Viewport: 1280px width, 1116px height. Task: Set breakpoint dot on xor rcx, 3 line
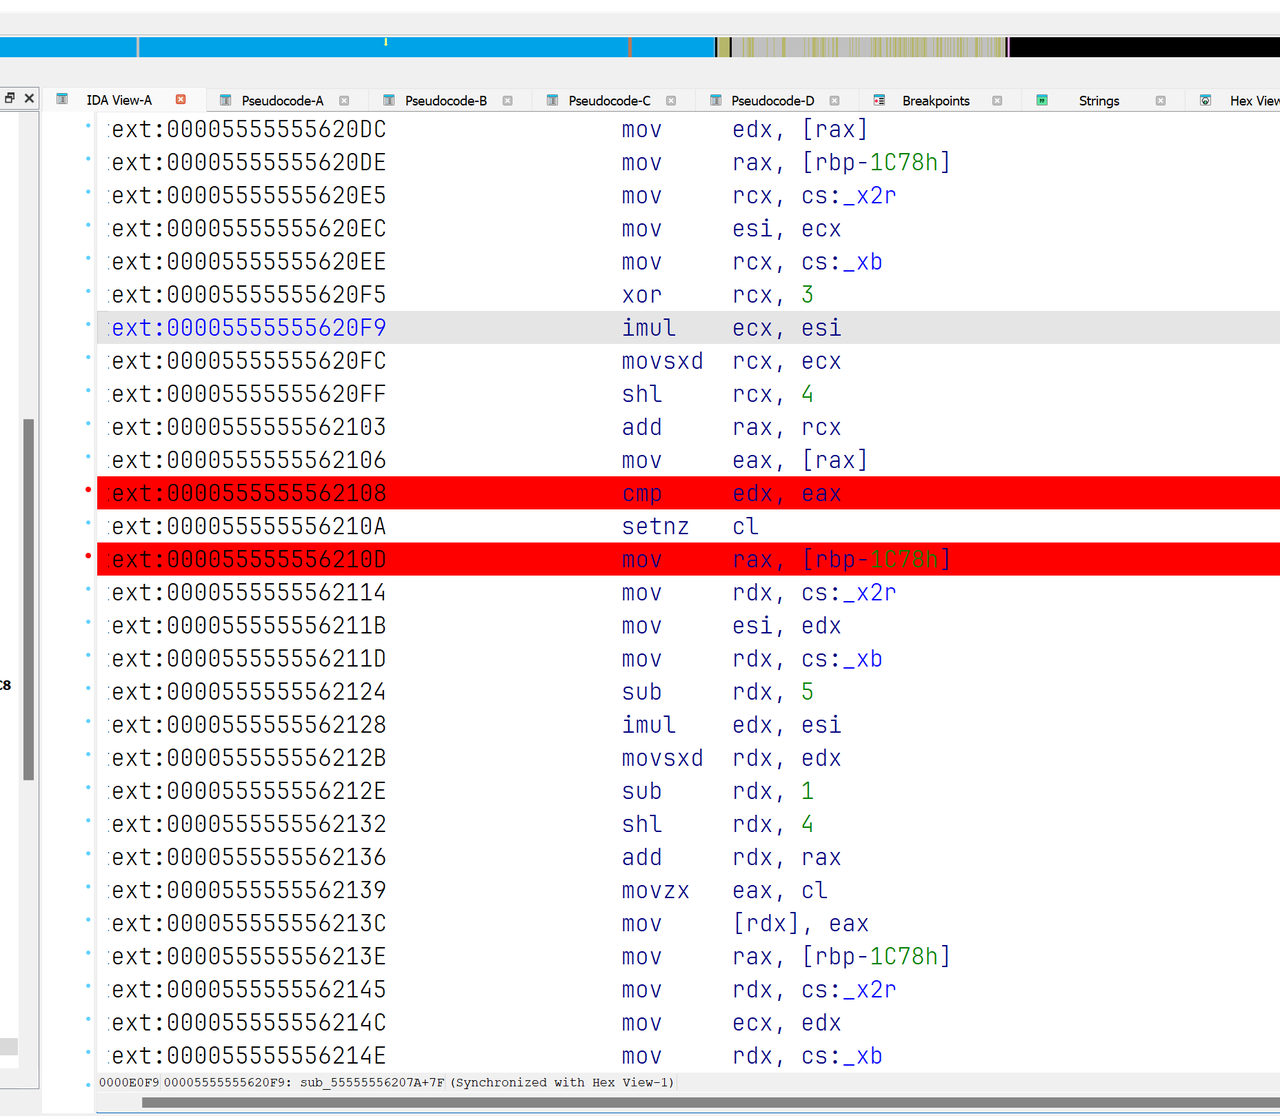(88, 291)
